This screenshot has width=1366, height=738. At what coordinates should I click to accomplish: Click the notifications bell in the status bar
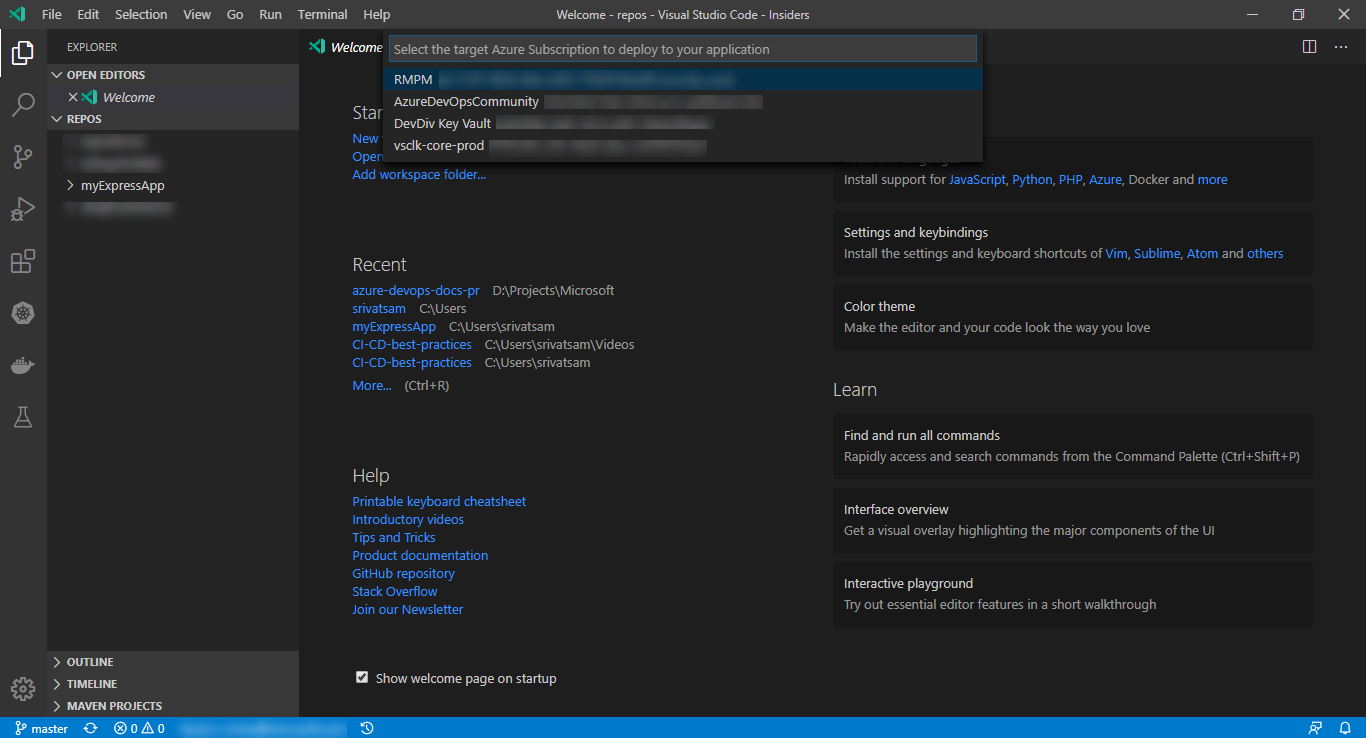pyautogui.click(x=1345, y=728)
